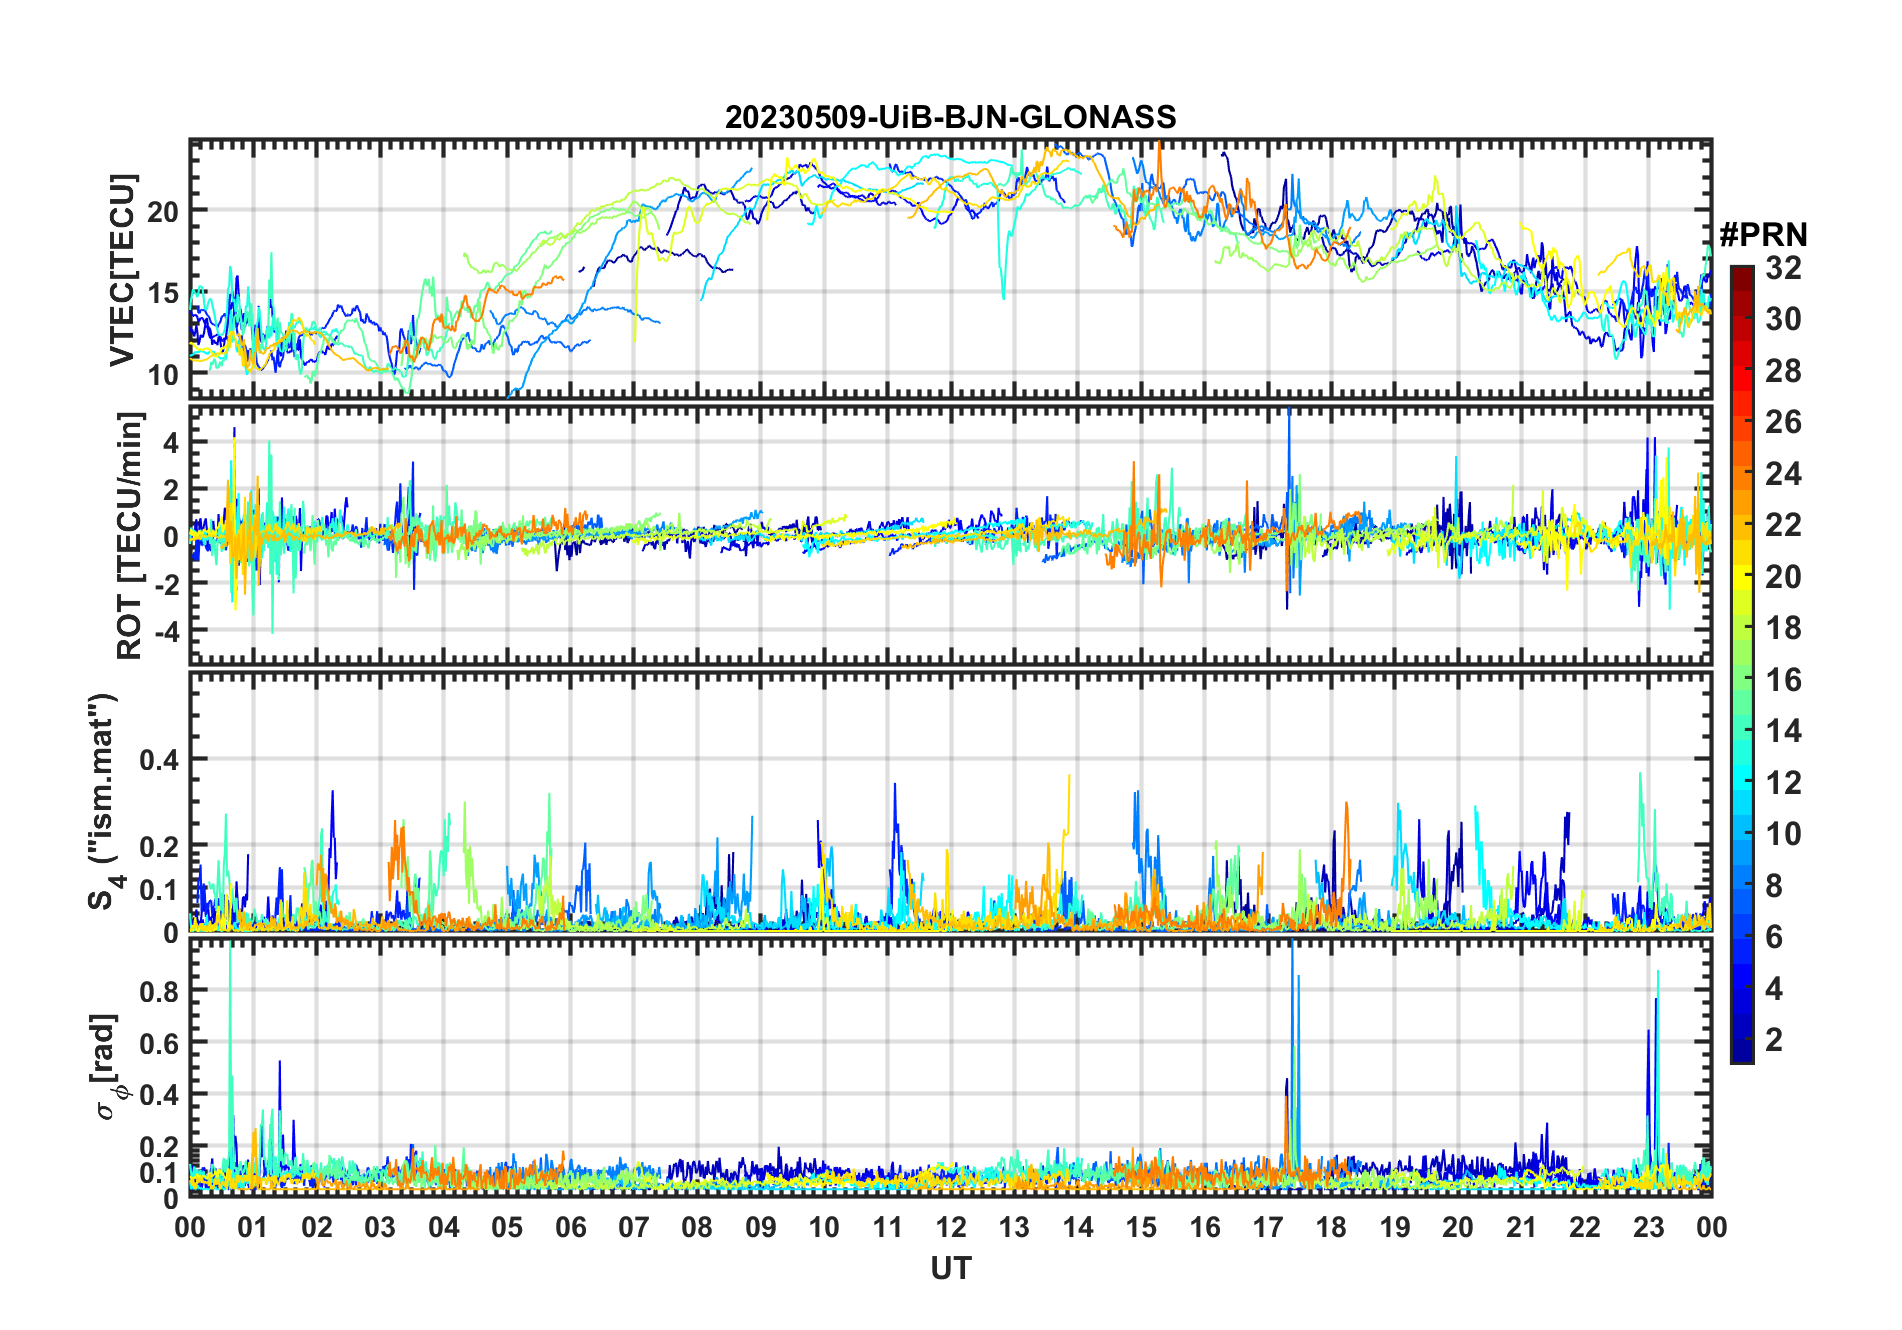Click the colorbar tick label 2

tap(1774, 1040)
